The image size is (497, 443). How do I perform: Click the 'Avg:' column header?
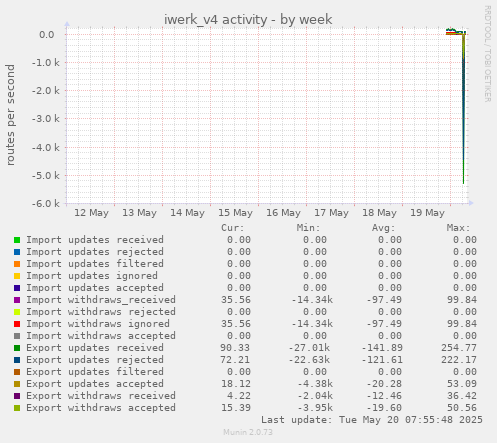[383, 228]
